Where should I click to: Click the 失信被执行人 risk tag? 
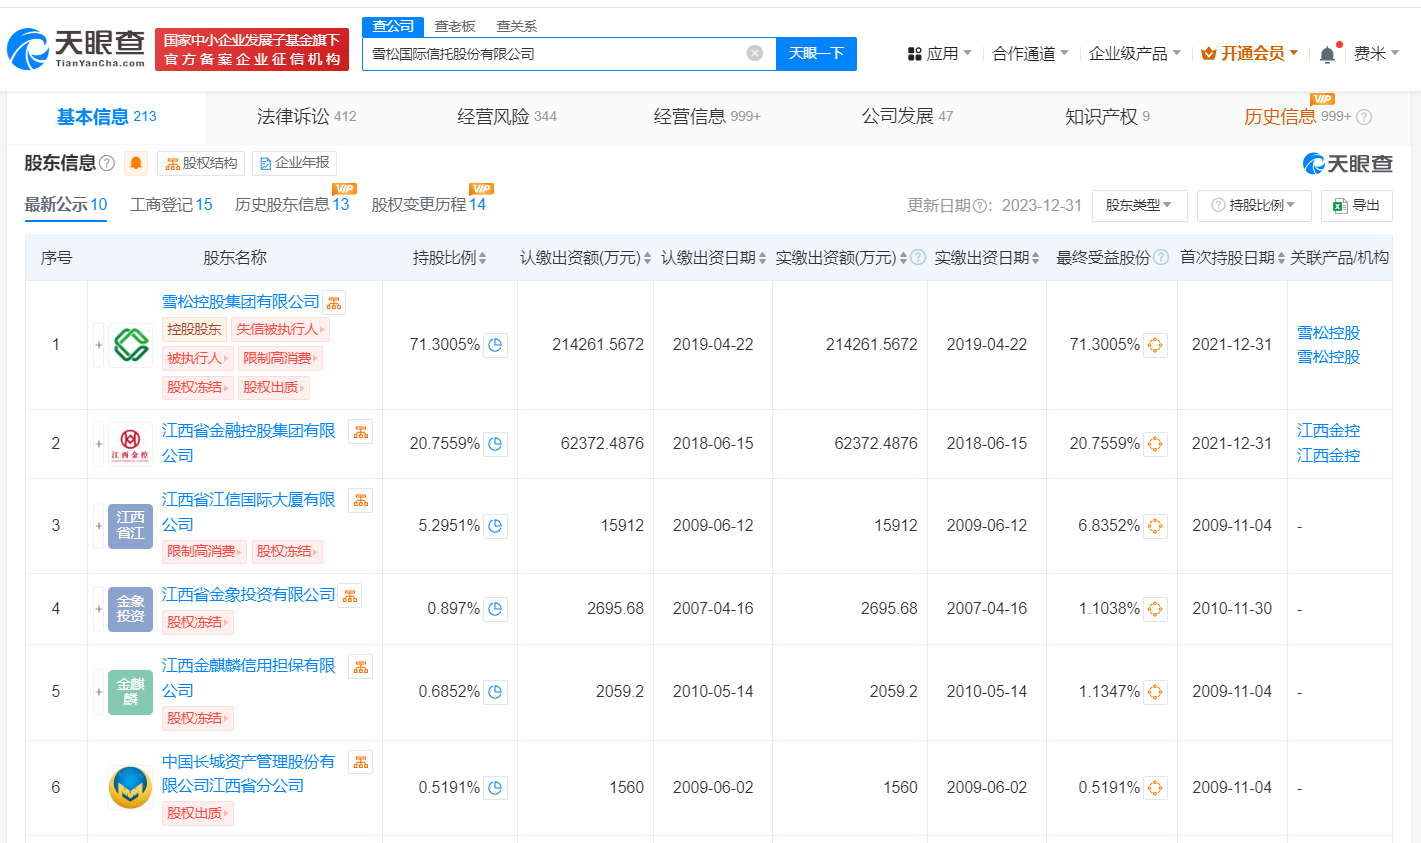[280, 329]
